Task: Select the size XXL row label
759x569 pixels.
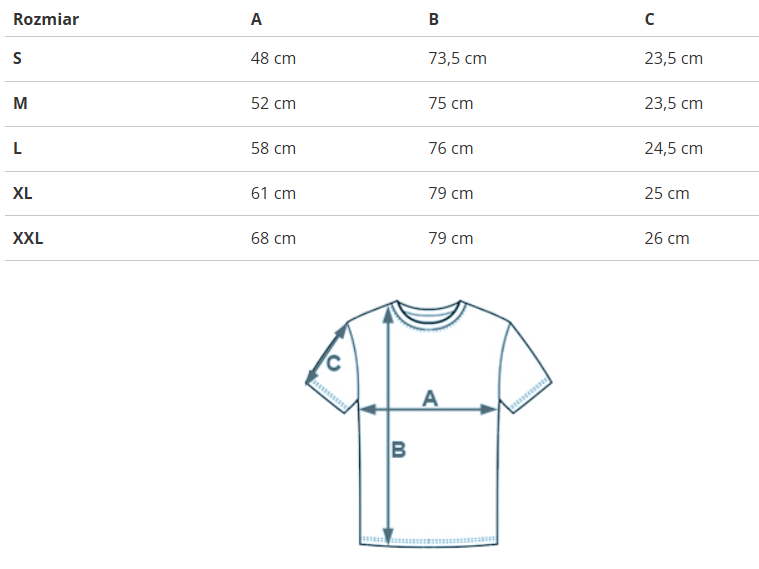Action: [x=28, y=238]
